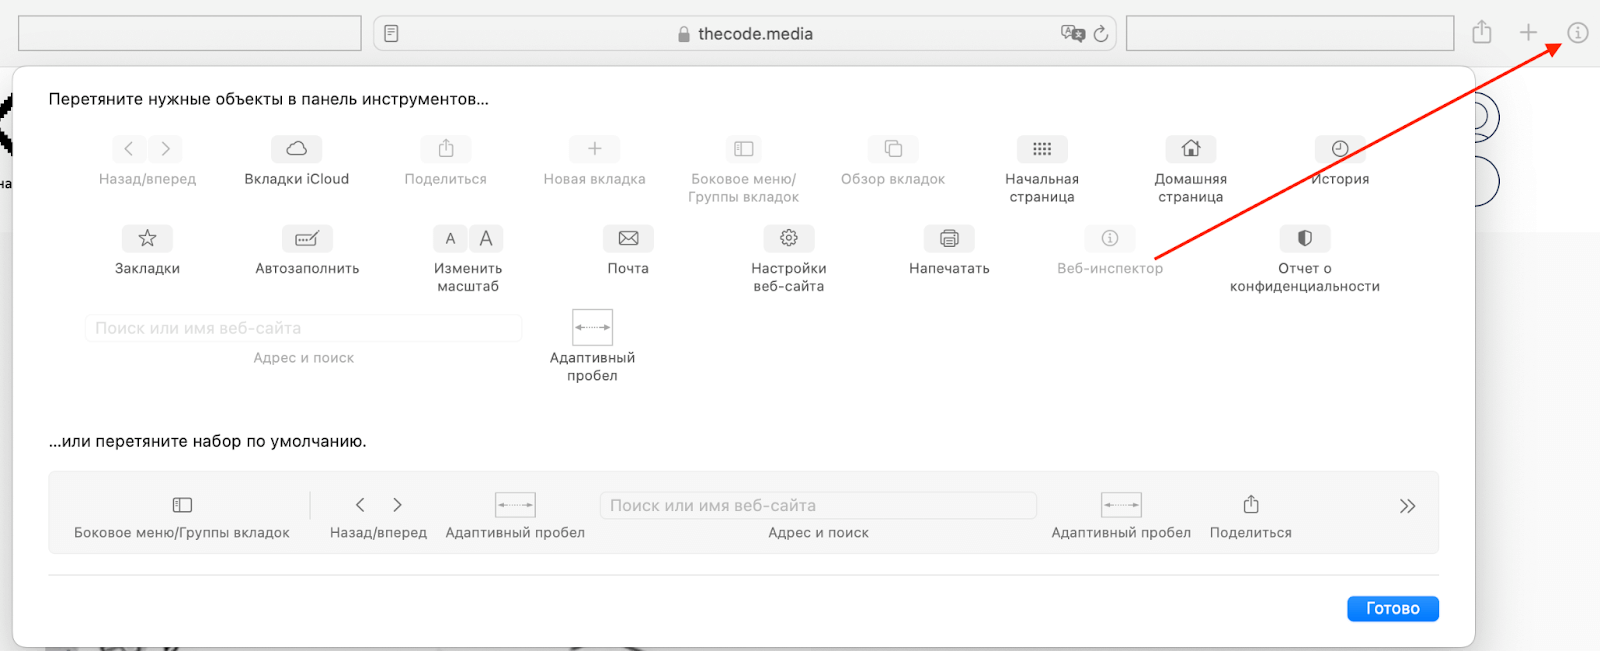The image size is (1600, 651).
Task: Click the AutoFill icon
Action: [307, 238]
